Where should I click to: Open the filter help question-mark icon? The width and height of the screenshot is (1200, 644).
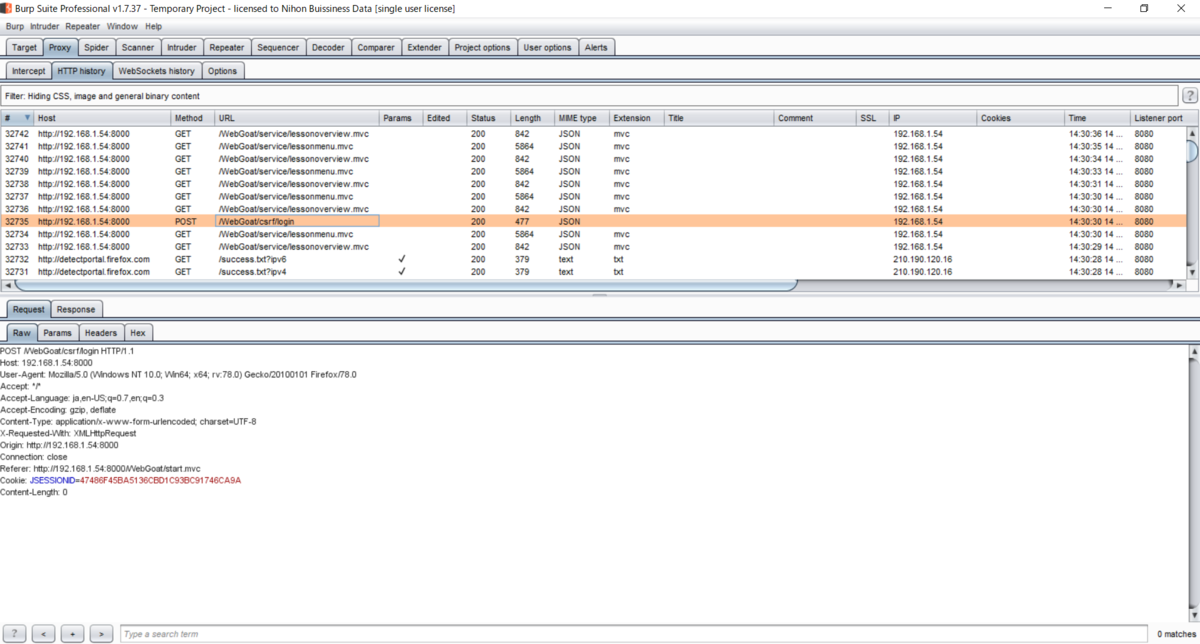pos(1190,96)
